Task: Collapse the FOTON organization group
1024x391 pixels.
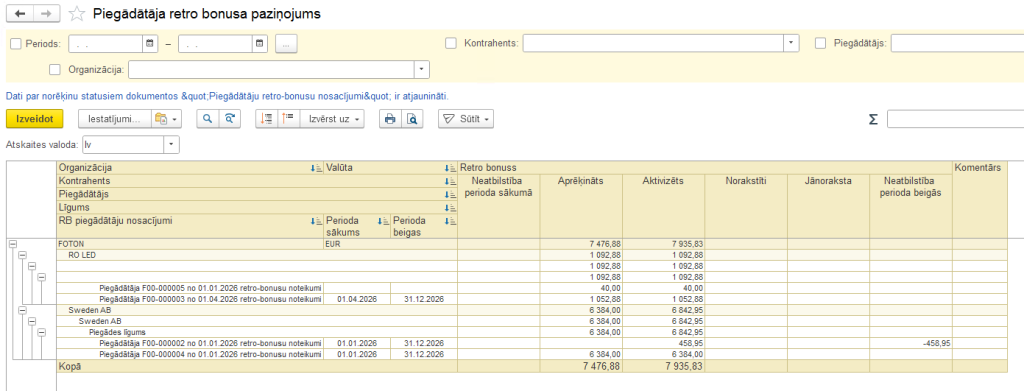Action: (x=12, y=243)
